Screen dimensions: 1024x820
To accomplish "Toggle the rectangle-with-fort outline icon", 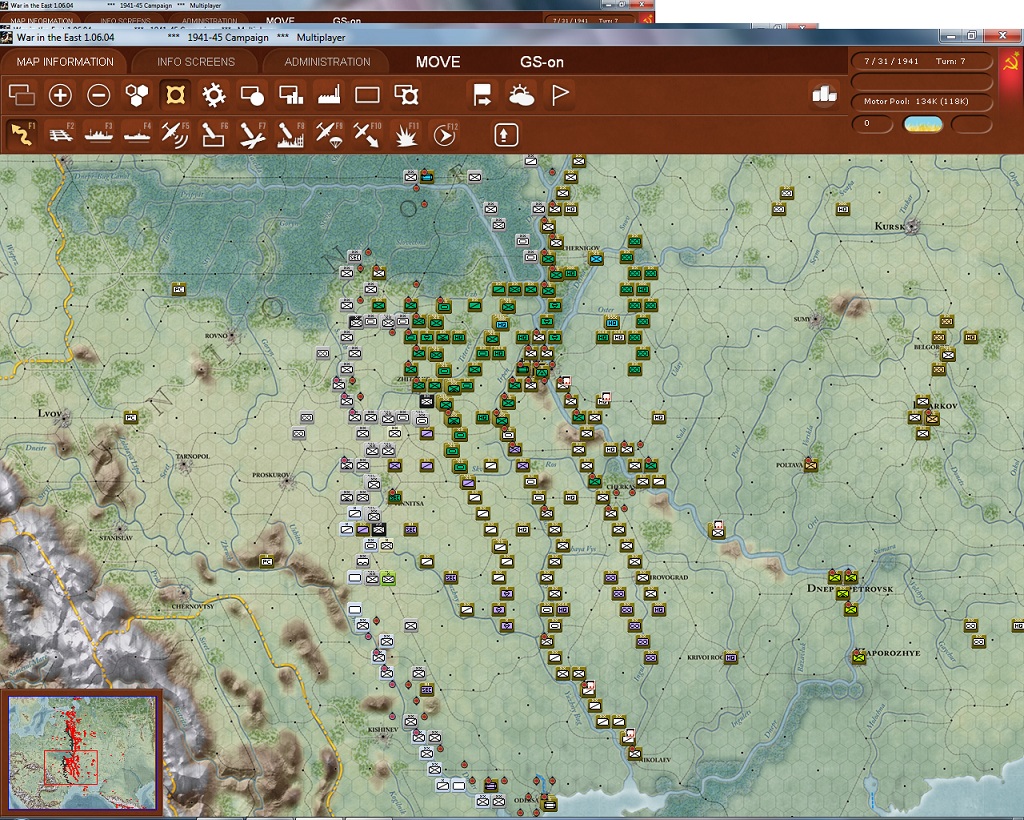I will tap(406, 95).
